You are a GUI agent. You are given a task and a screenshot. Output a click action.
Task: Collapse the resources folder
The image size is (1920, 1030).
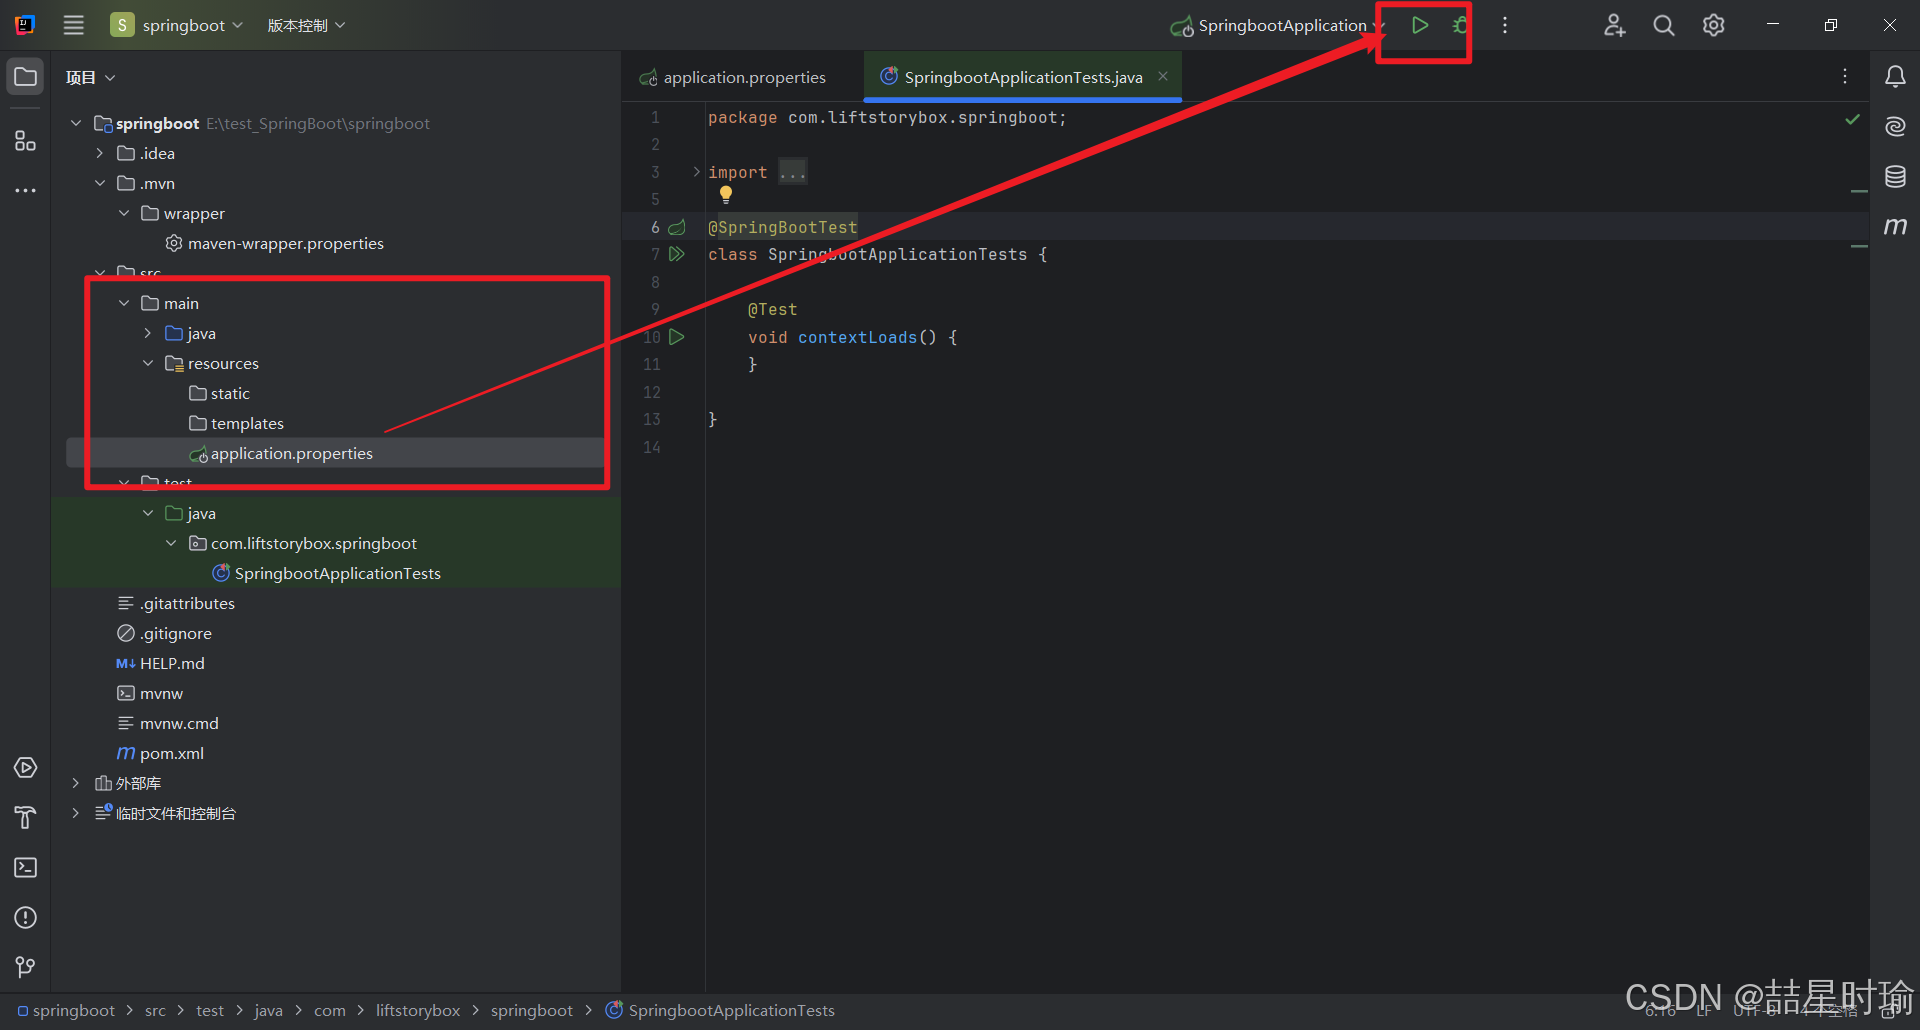tap(148, 363)
